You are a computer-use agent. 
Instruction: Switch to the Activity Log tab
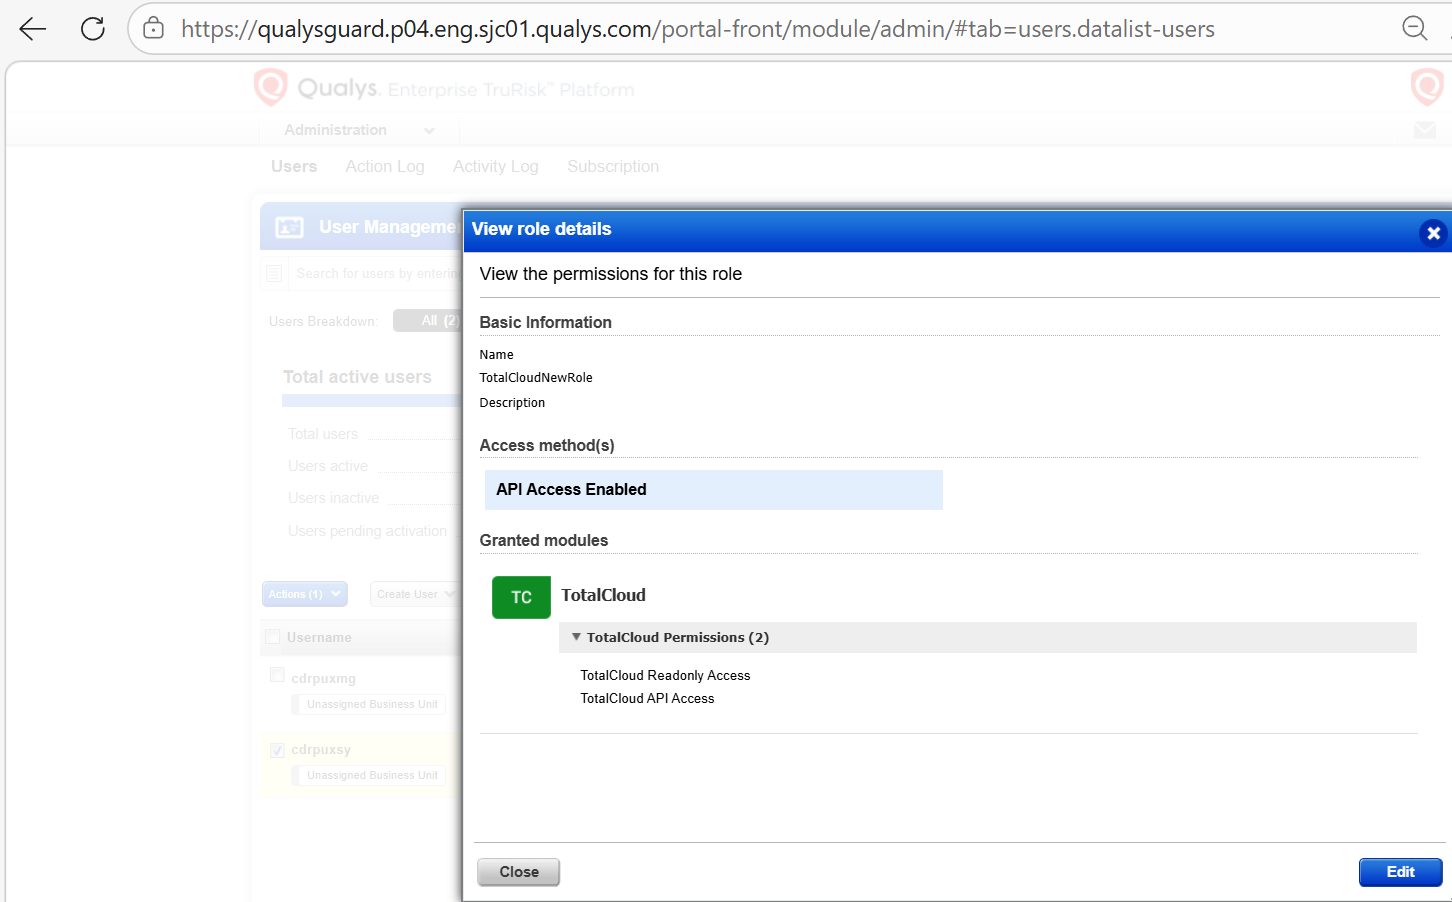(496, 166)
